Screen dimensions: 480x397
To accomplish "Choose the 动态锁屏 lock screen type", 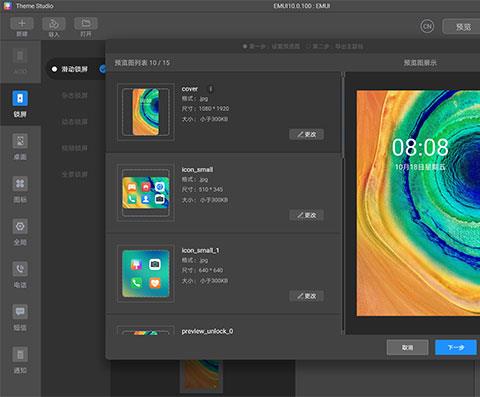I will click(x=75, y=122).
